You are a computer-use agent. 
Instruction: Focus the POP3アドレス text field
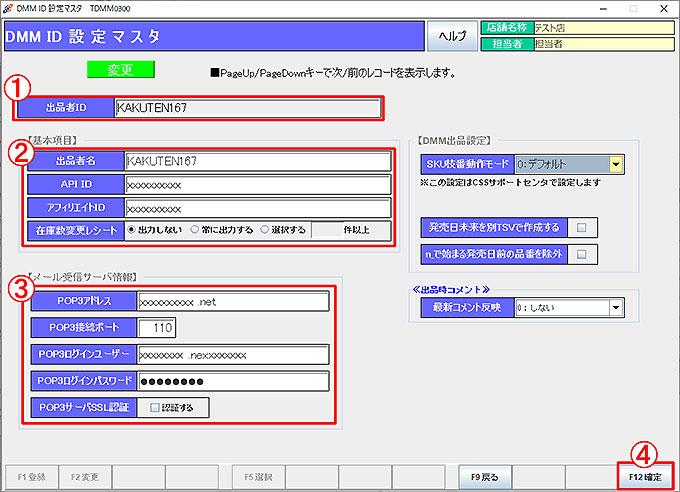point(233,302)
